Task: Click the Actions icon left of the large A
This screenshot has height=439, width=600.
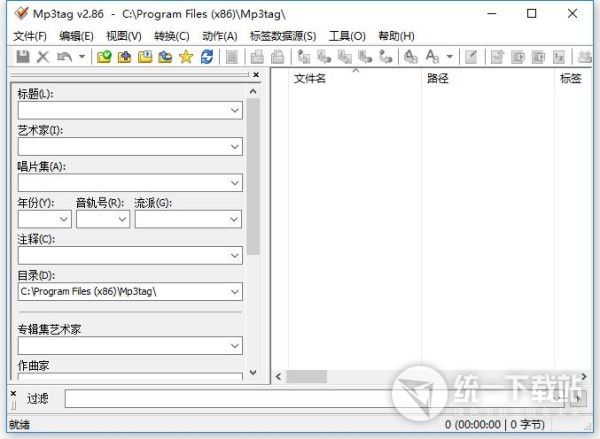Action: 411,57
